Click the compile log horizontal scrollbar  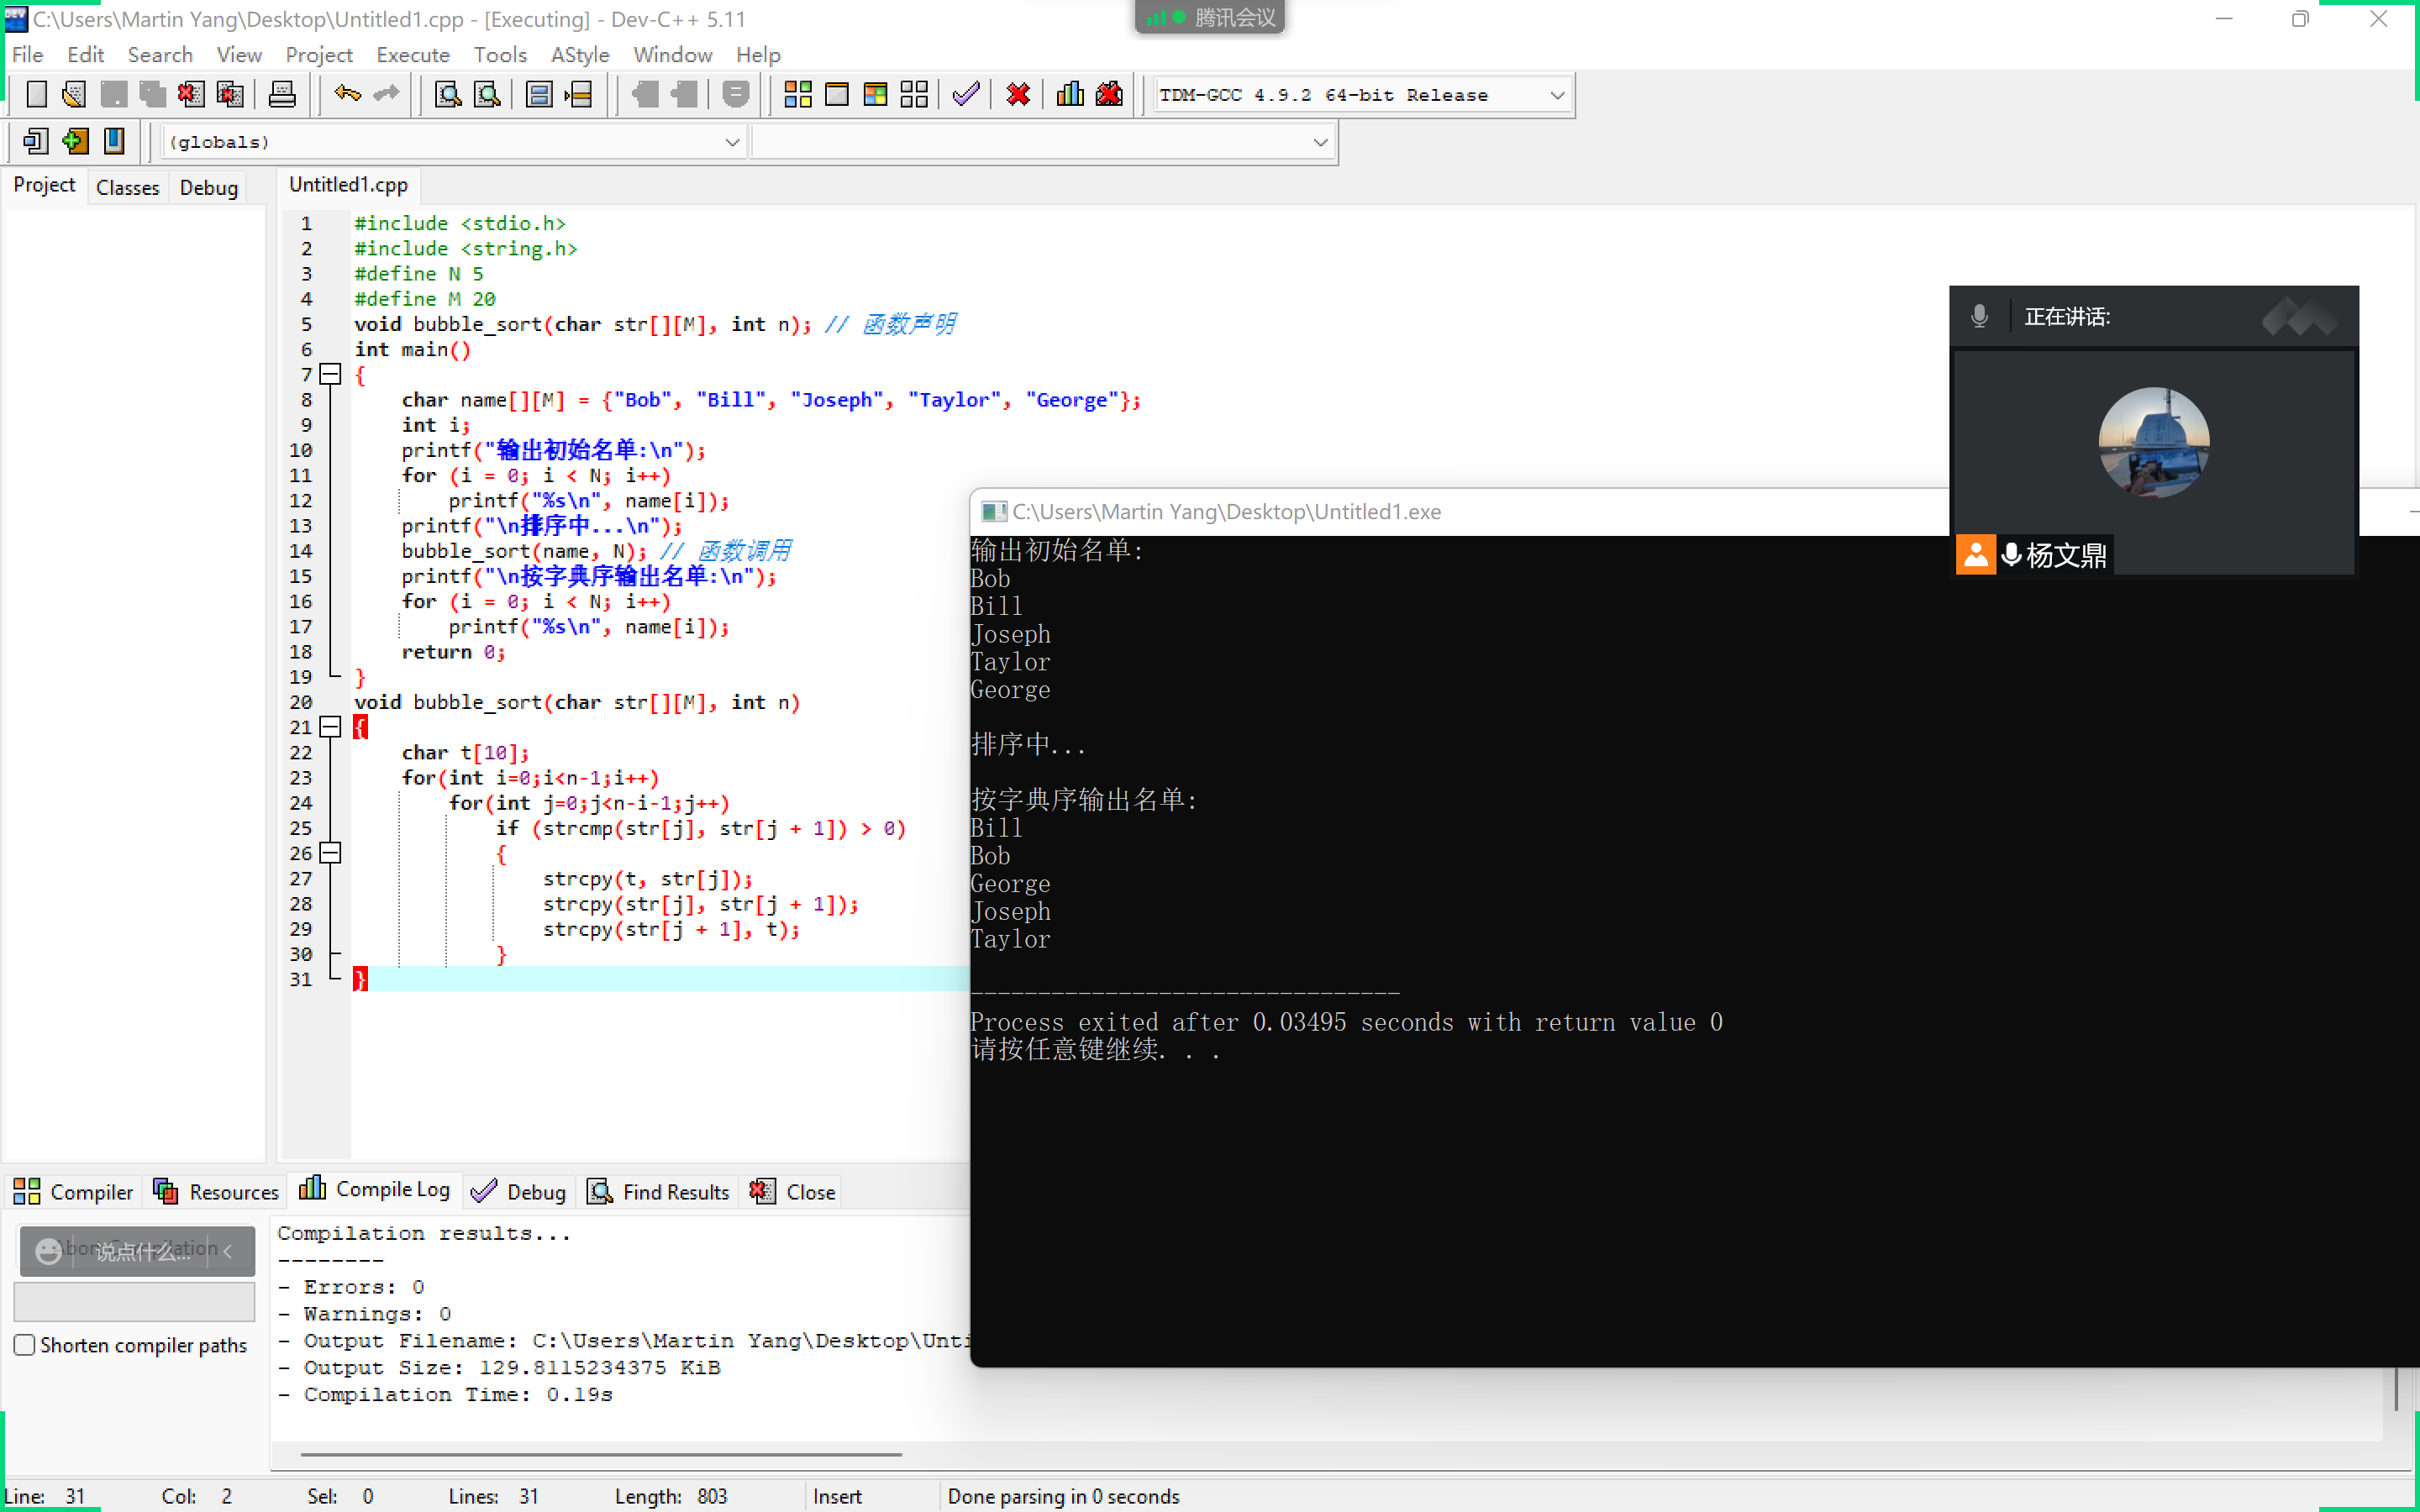tap(600, 1455)
